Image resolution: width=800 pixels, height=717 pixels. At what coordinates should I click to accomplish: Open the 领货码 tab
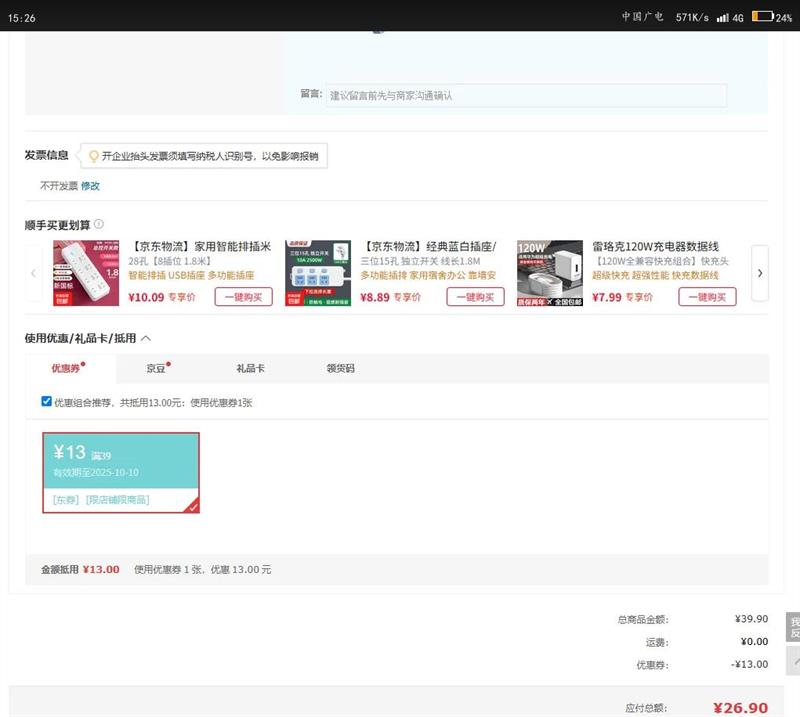(340, 368)
